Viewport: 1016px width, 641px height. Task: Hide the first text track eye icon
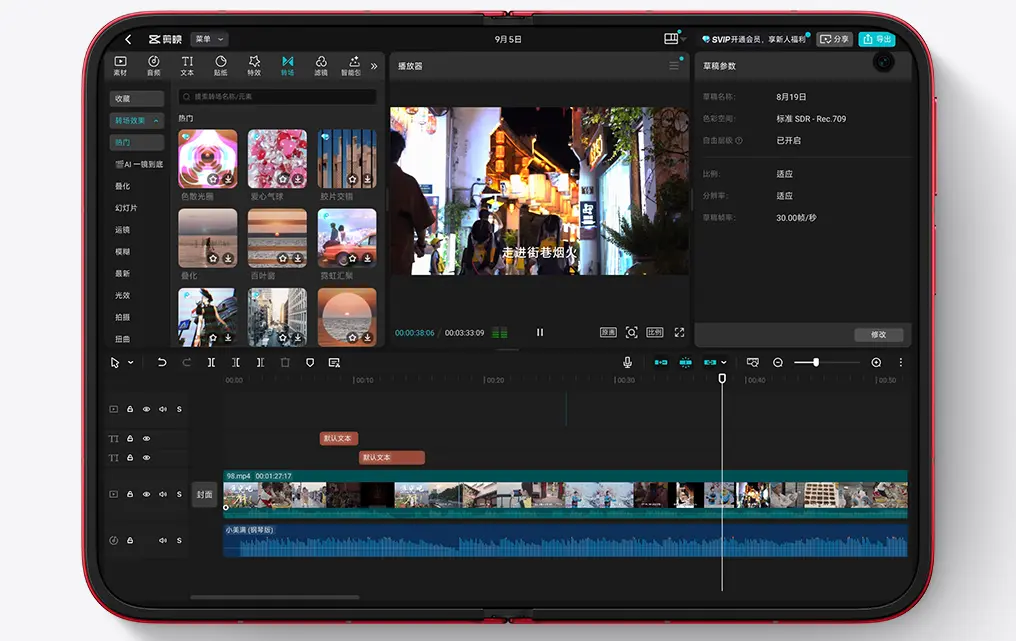146,439
